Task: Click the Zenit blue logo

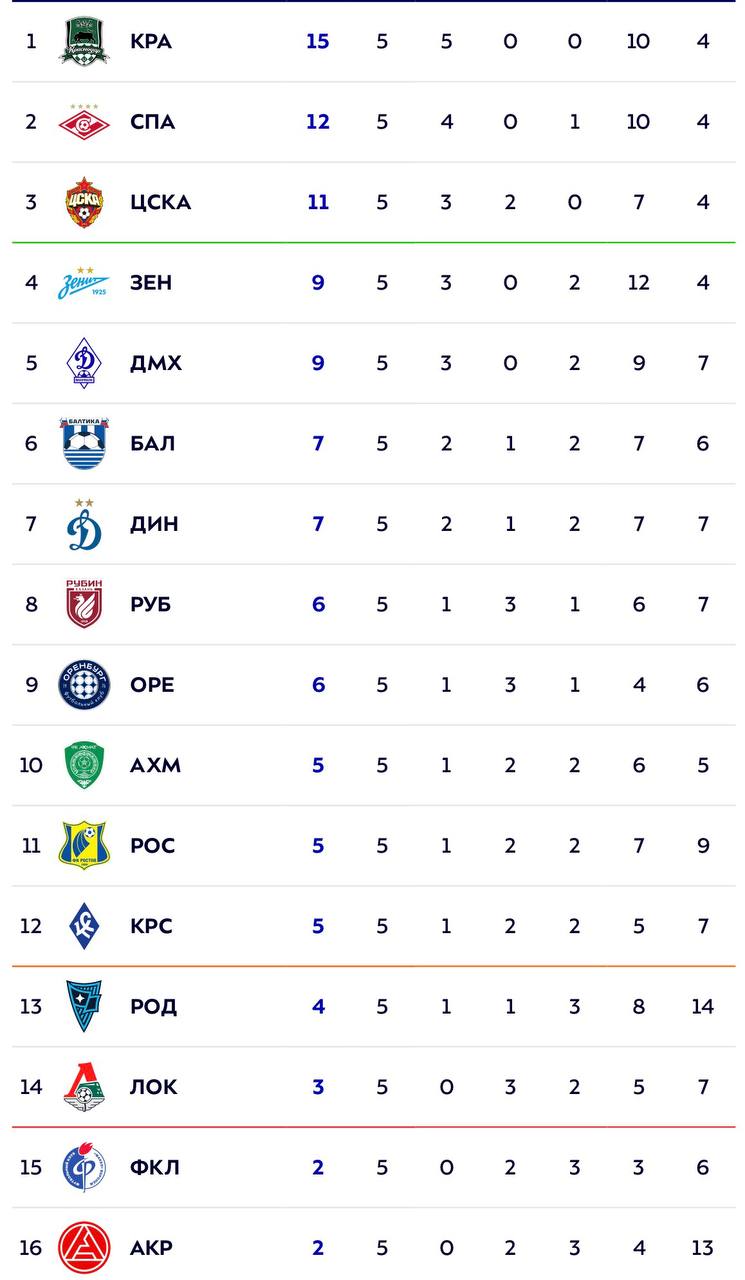Action: pyautogui.click(x=83, y=282)
